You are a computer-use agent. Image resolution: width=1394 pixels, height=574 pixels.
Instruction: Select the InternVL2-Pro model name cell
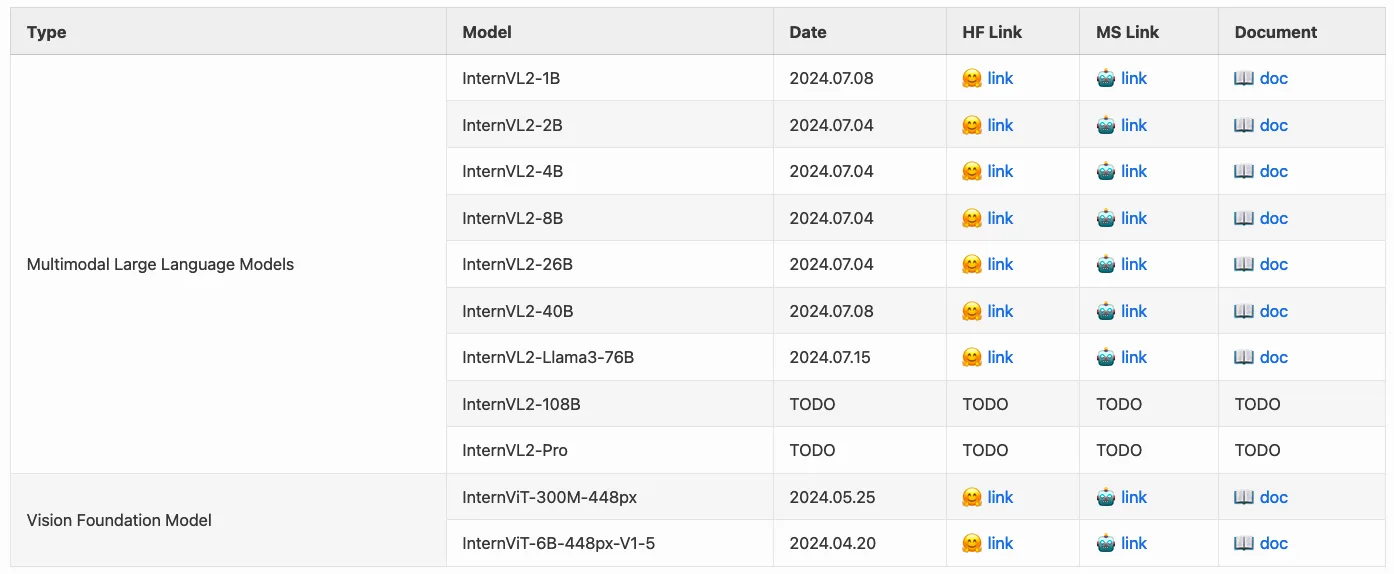[x=515, y=450]
